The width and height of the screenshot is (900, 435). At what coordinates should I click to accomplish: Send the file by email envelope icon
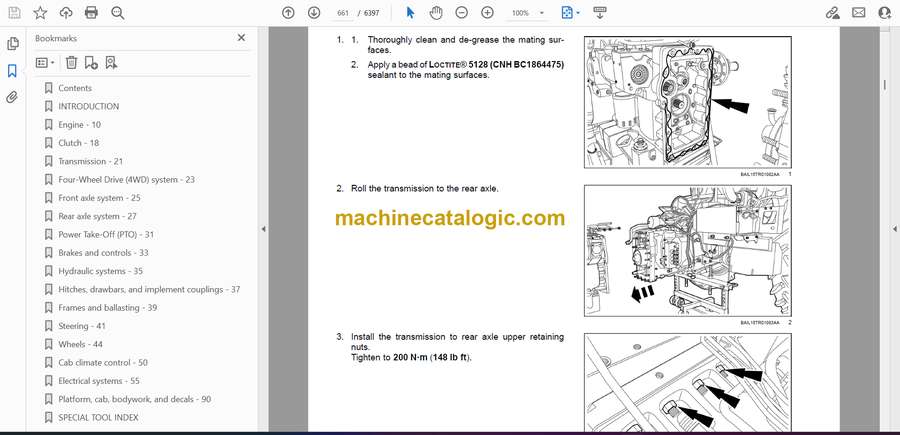pos(859,13)
